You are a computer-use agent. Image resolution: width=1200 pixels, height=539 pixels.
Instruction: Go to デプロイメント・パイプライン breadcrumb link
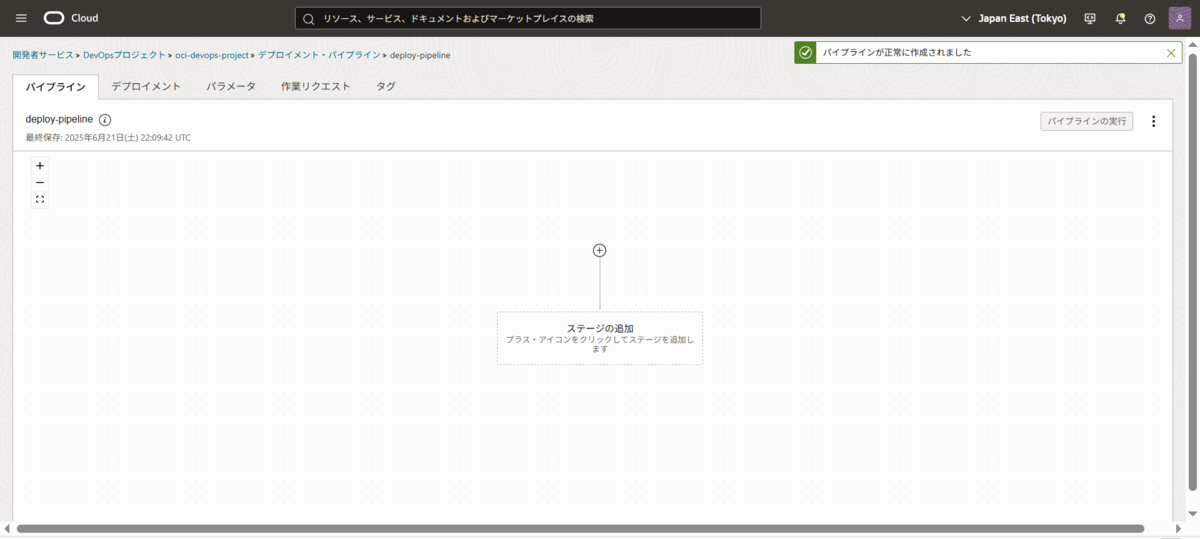pos(319,55)
